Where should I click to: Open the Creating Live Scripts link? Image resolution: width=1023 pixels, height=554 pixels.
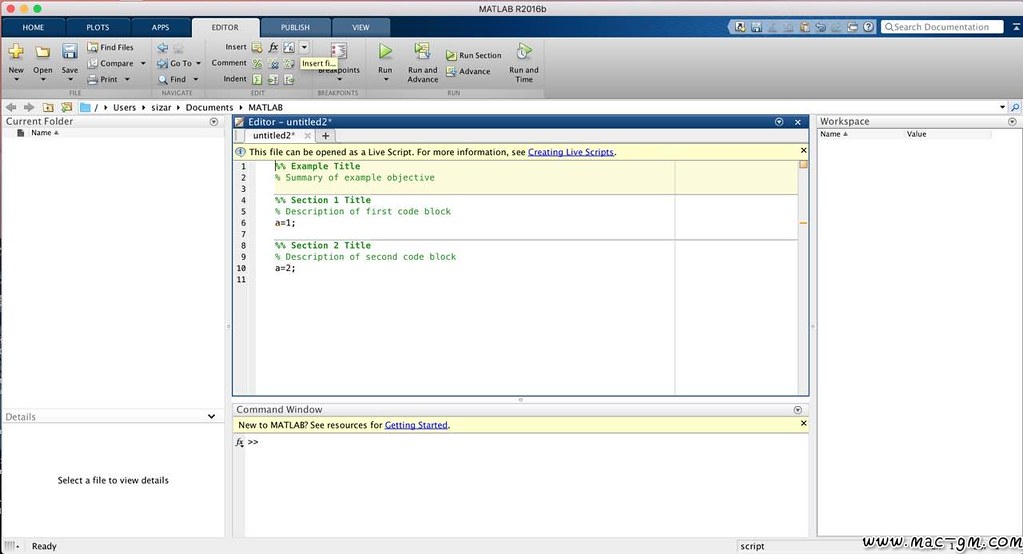(x=571, y=152)
